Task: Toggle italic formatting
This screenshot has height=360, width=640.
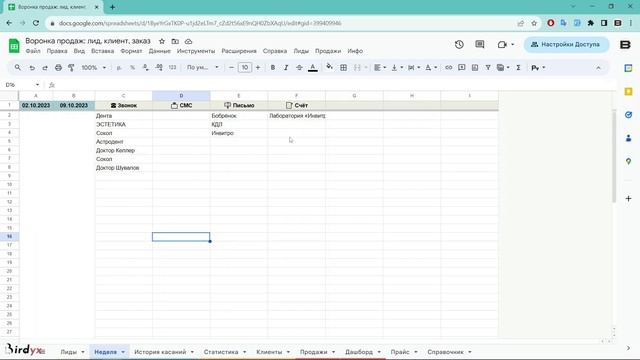Action: [x=286, y=67]
